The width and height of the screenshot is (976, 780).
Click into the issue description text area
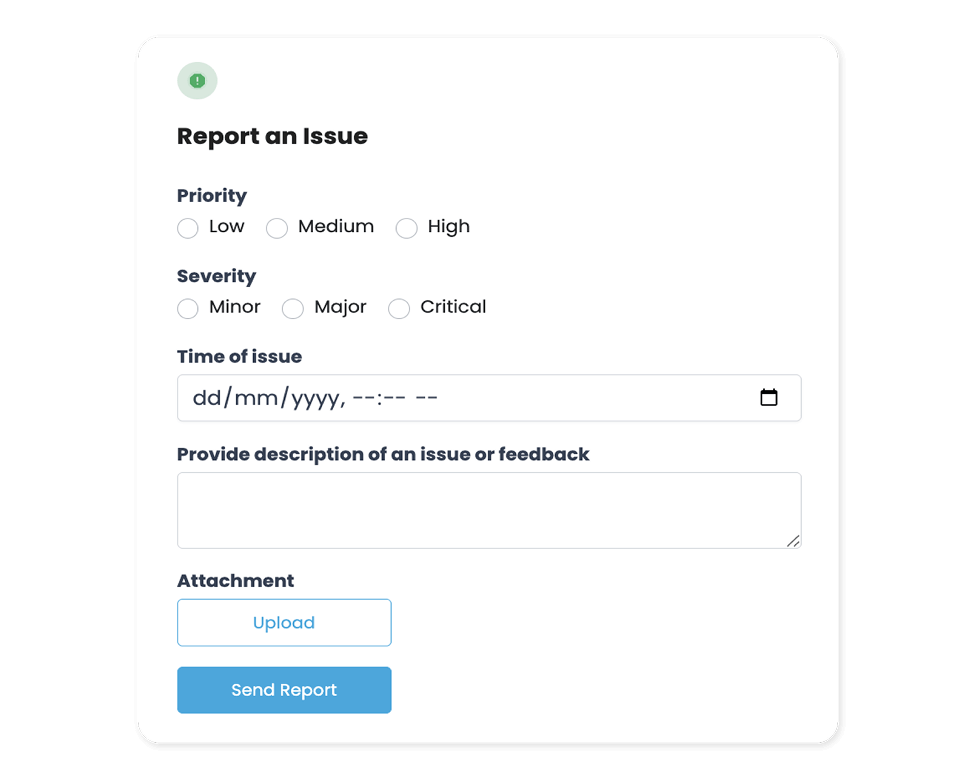click(x=488, y=510)
